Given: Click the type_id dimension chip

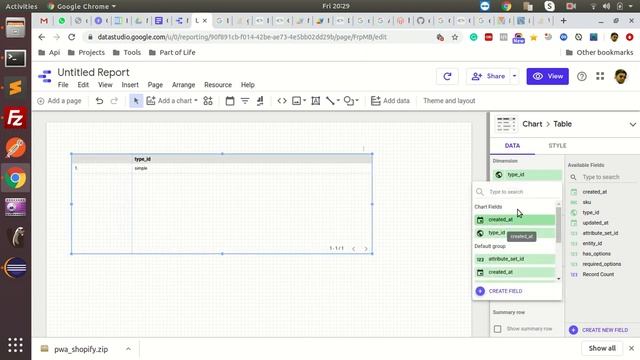Looking at the screenshot, I should click(x=527, y=175).
